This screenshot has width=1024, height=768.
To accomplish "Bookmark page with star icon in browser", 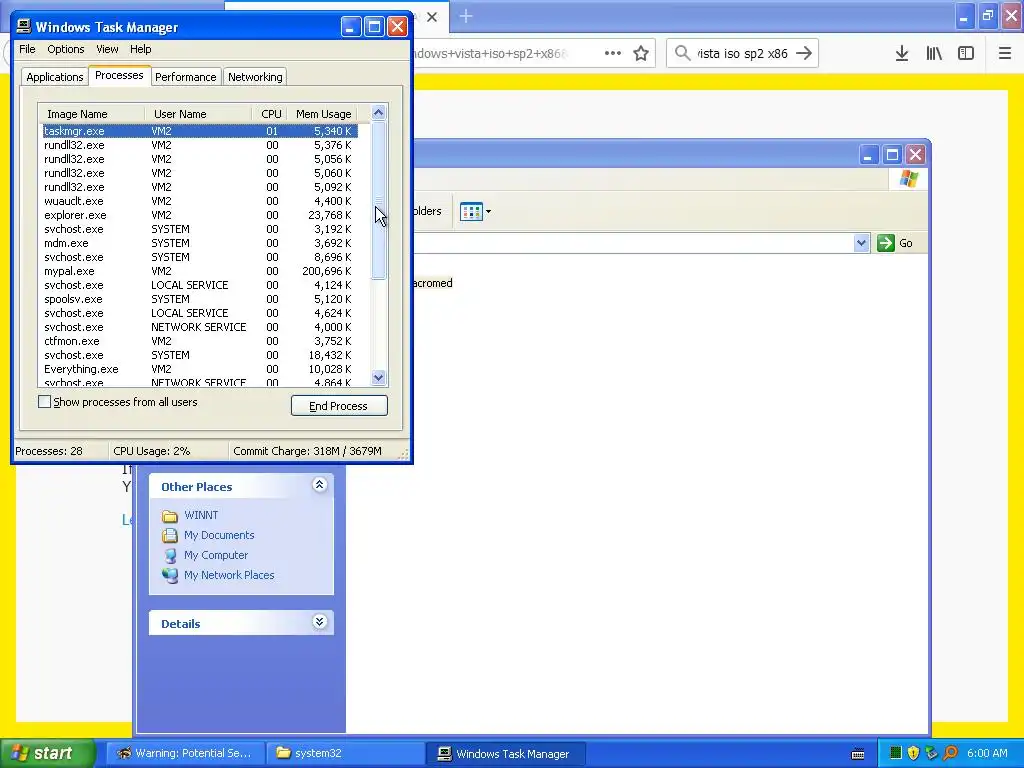I will pos(641,54).
